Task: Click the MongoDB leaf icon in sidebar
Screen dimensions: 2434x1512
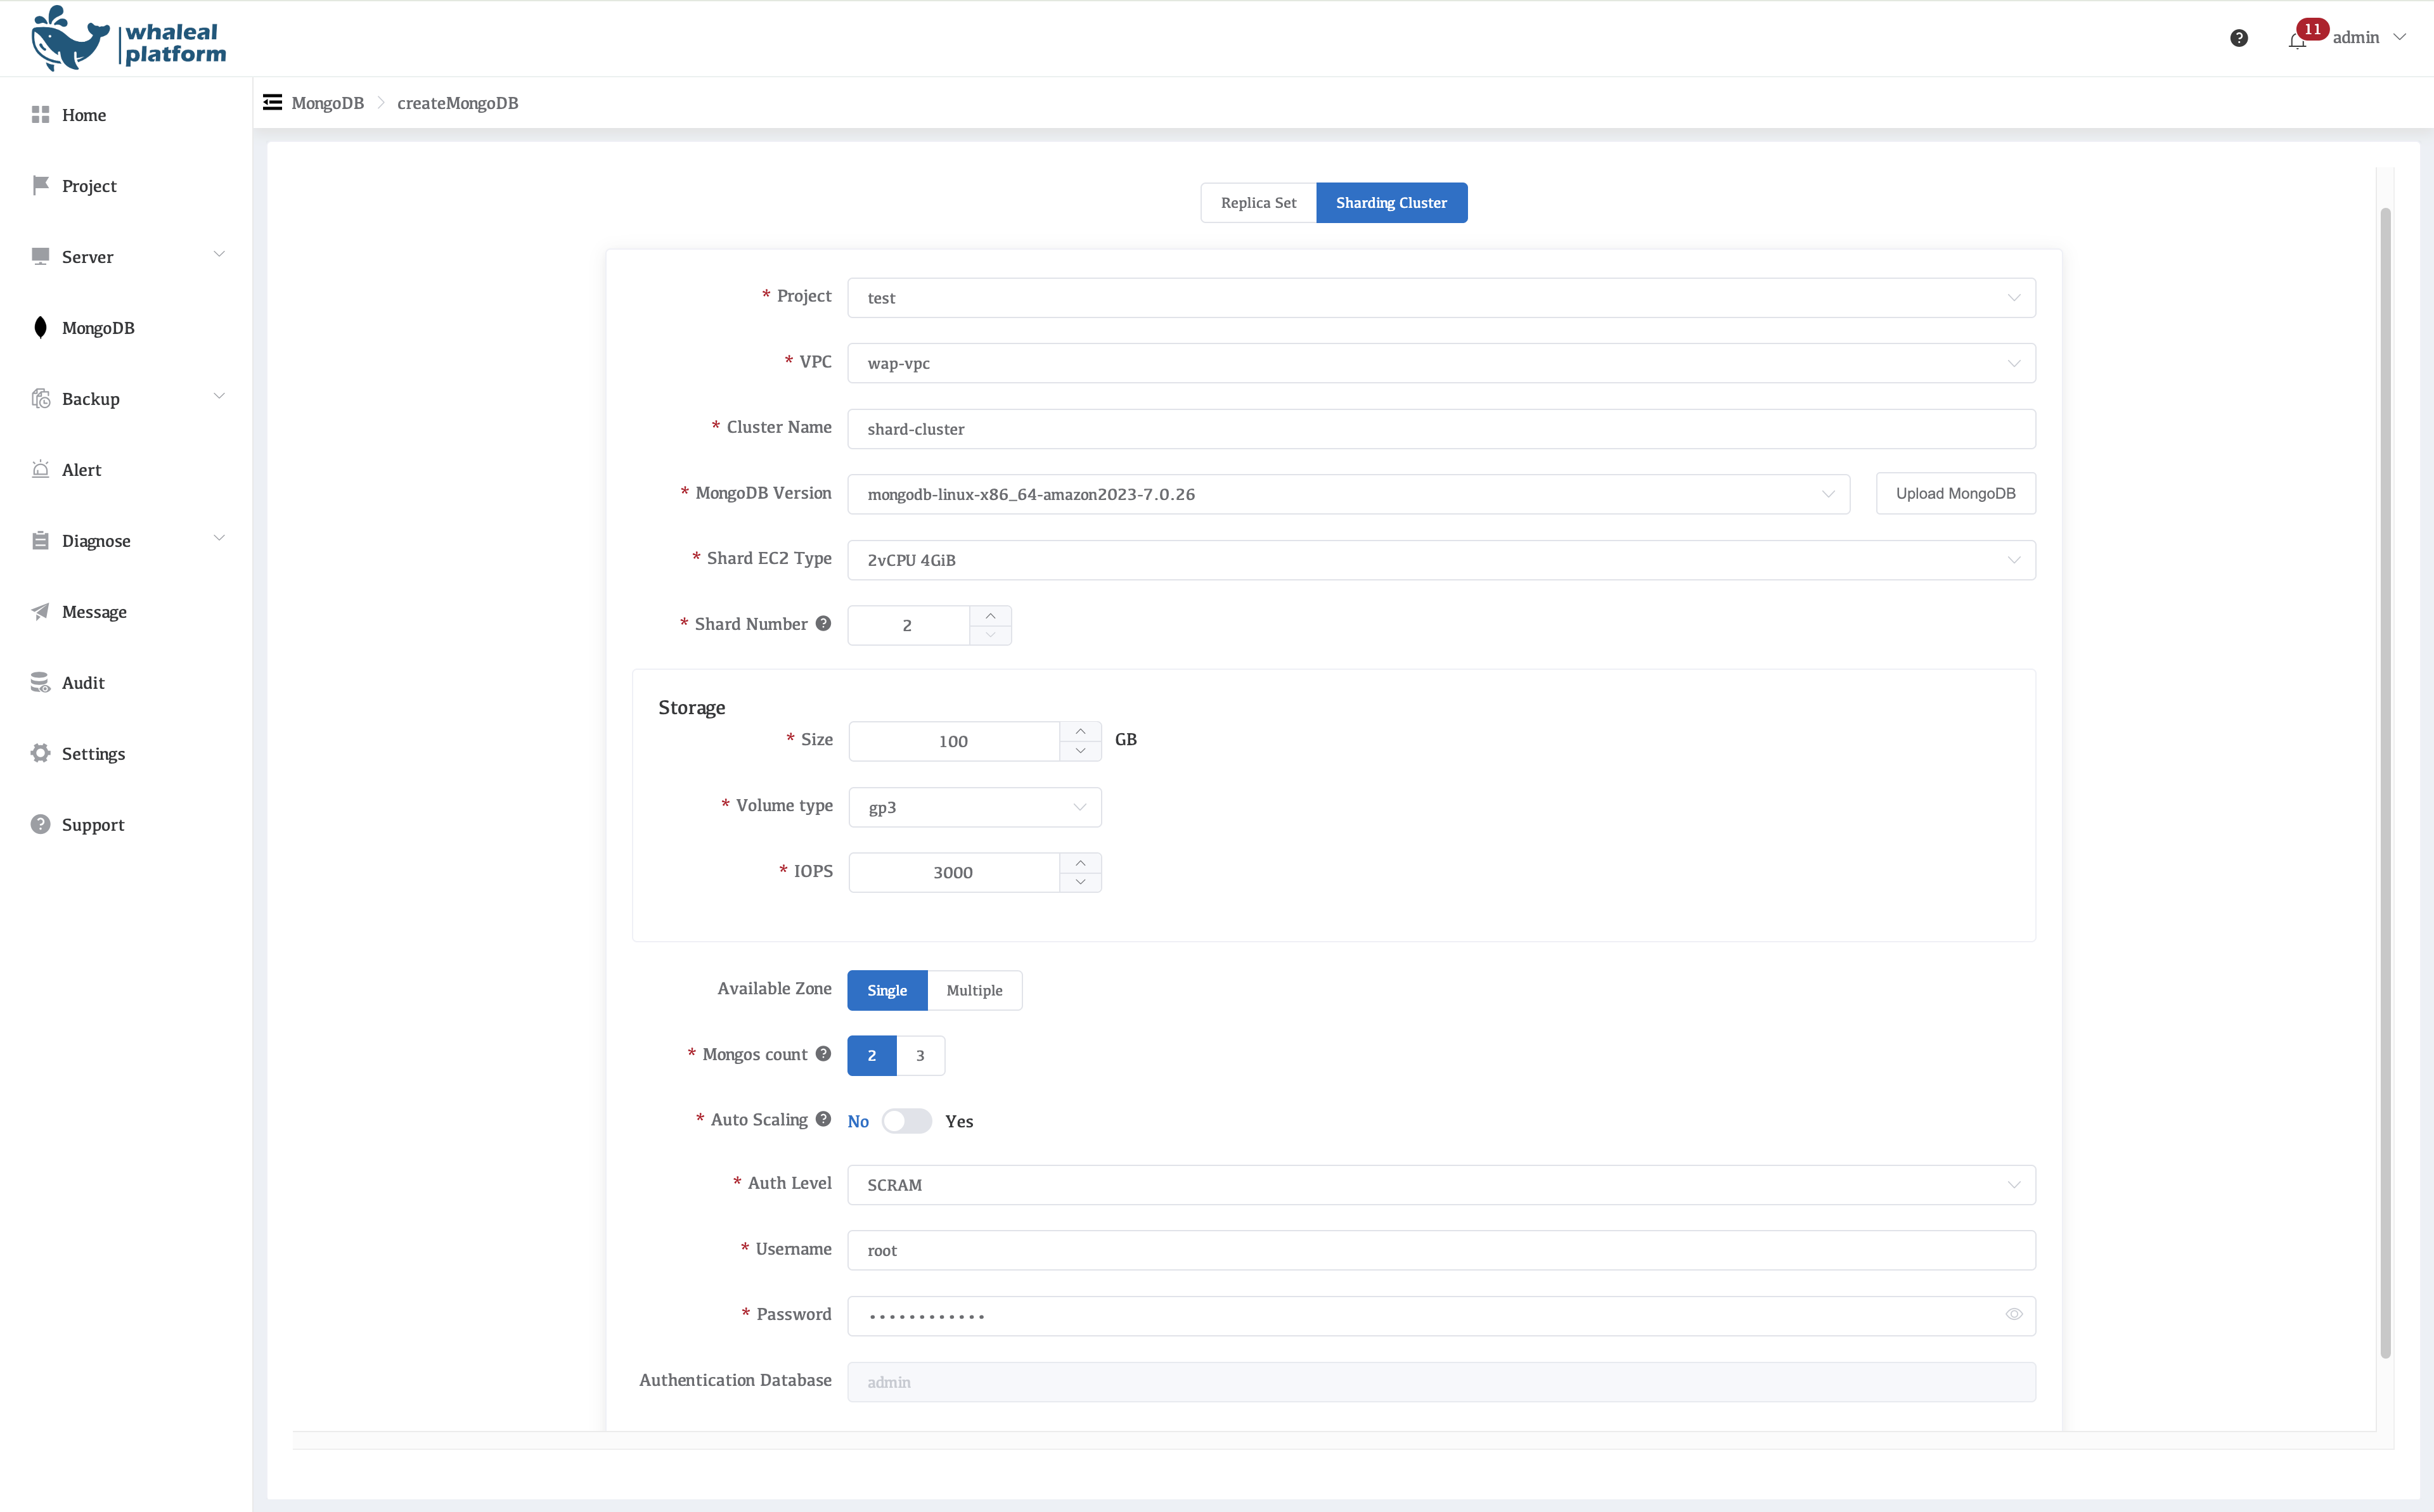Action: tap(40, 328)
